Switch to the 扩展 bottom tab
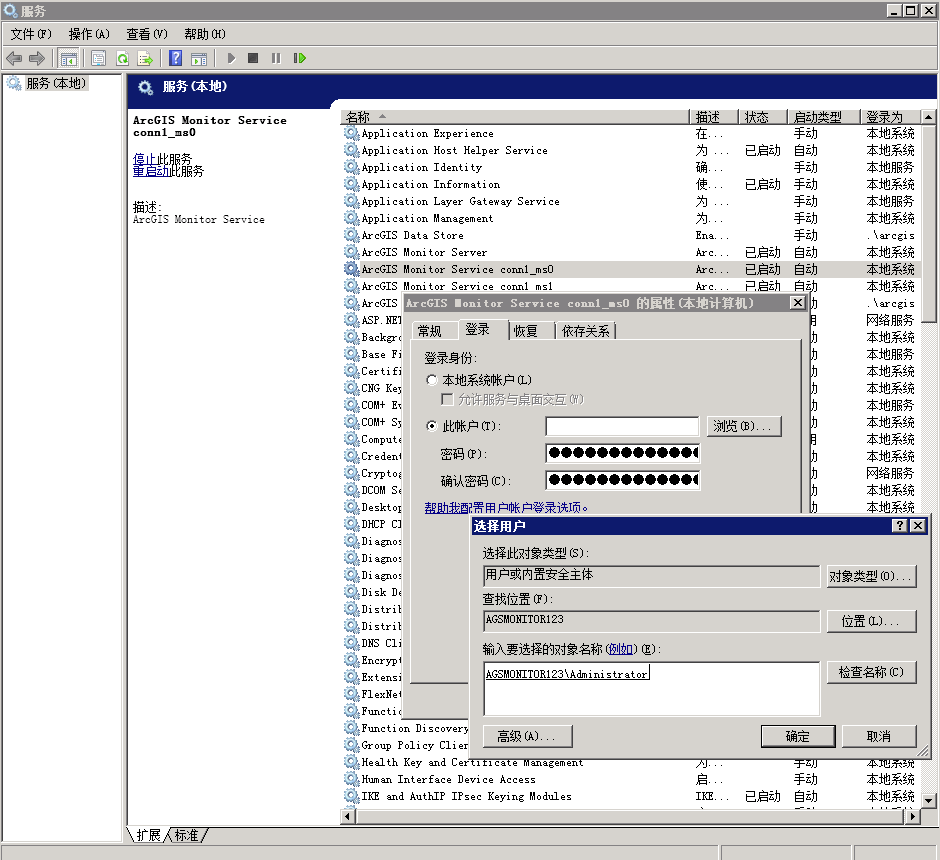The width and height of the screenshot is (940, 860). click(148, 835)
